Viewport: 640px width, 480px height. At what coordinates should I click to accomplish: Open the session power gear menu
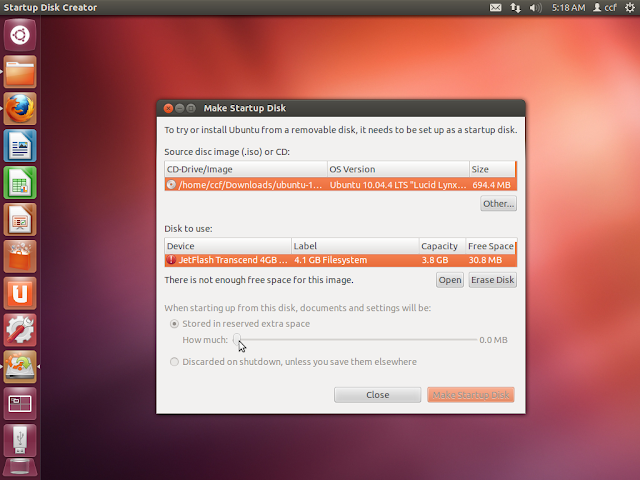pyautogui.click(x=630, y=8)
